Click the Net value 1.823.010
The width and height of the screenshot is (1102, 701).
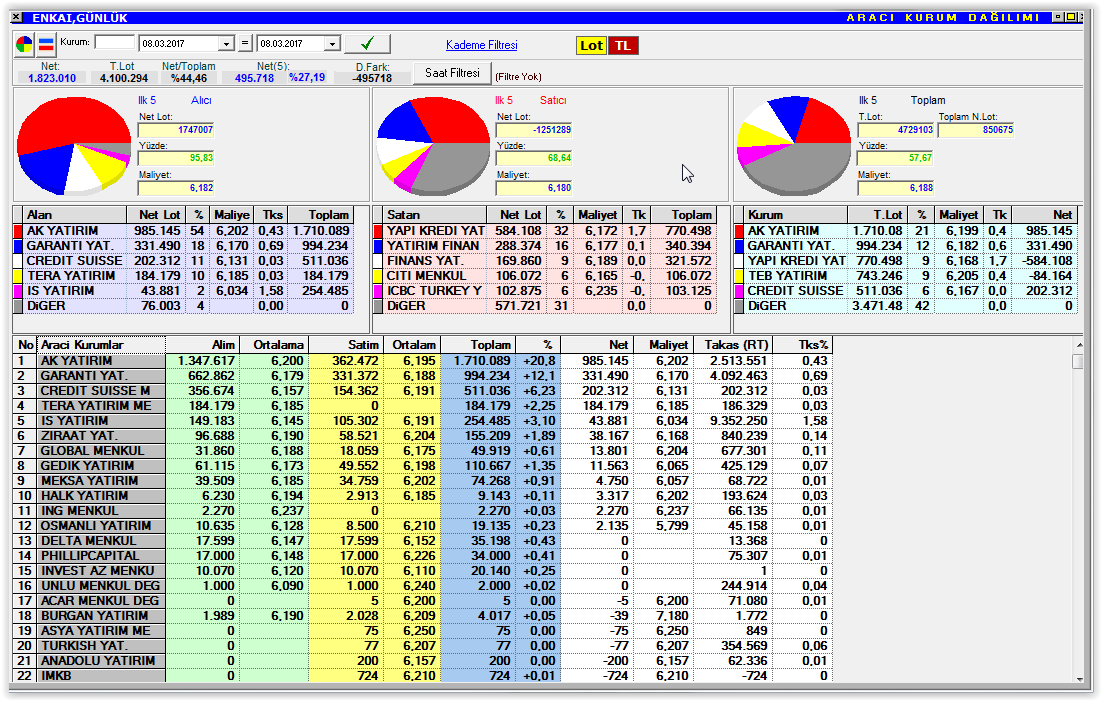tap(51, 78)
